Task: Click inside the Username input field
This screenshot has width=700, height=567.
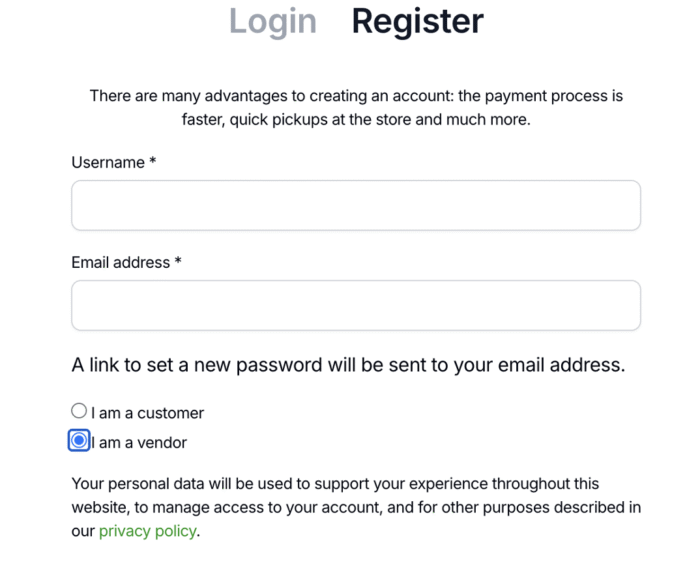Action: (355, 205)
